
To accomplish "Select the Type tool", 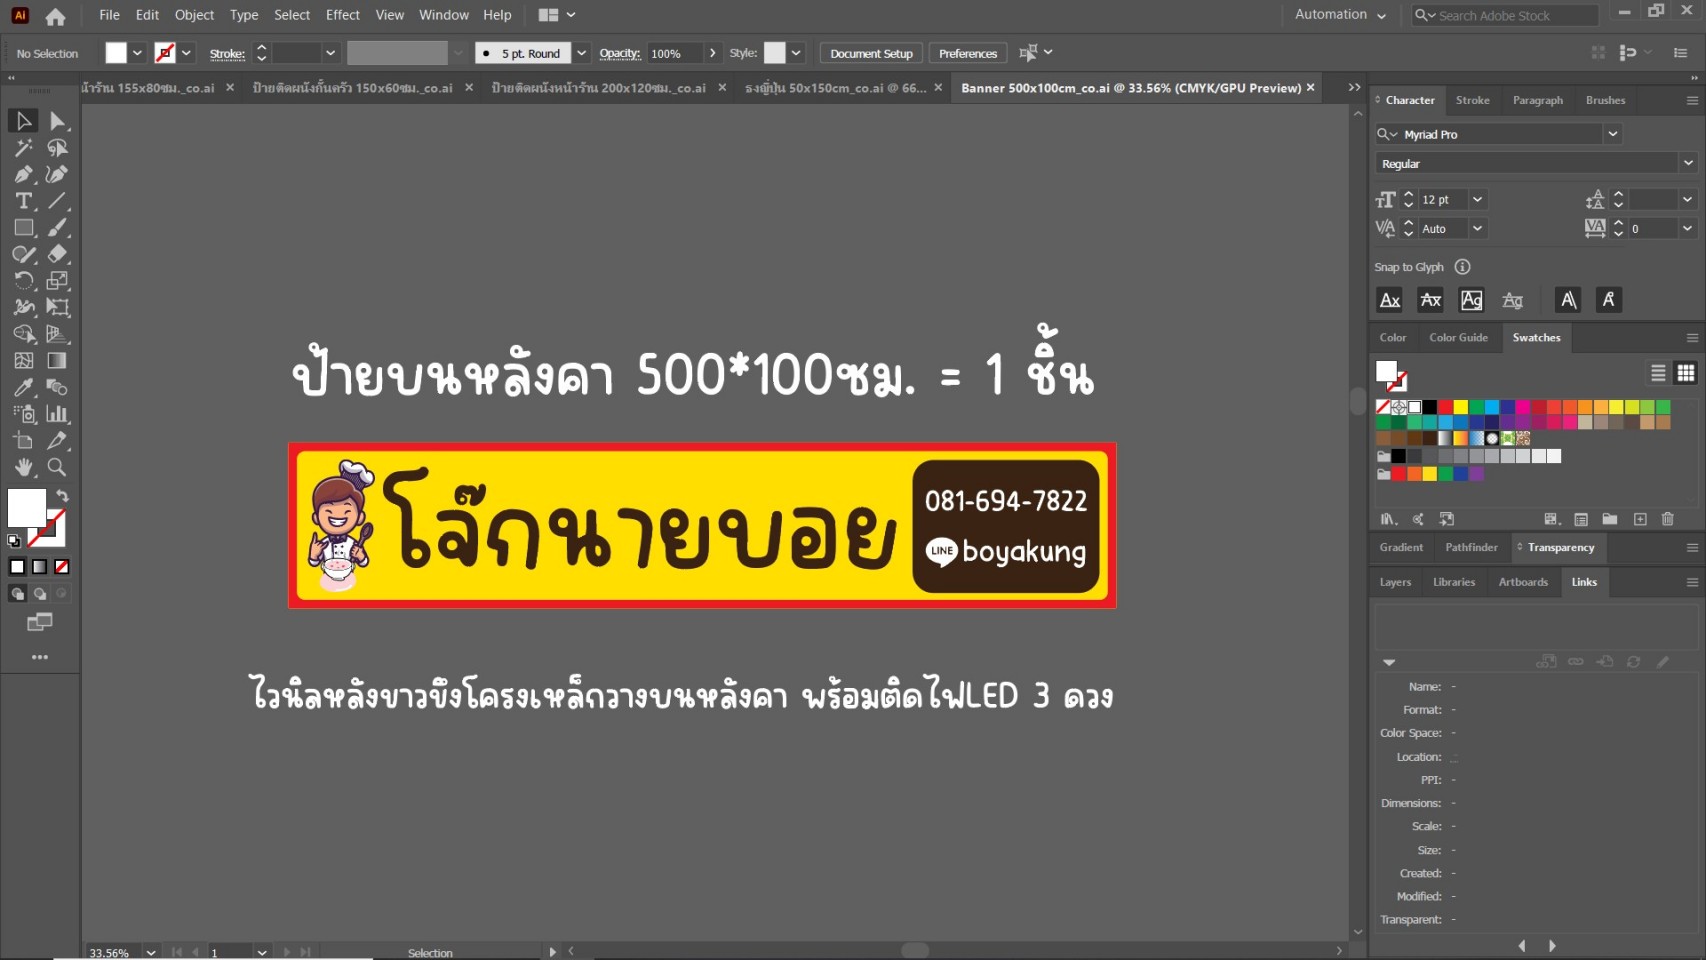I will (24, 200).
